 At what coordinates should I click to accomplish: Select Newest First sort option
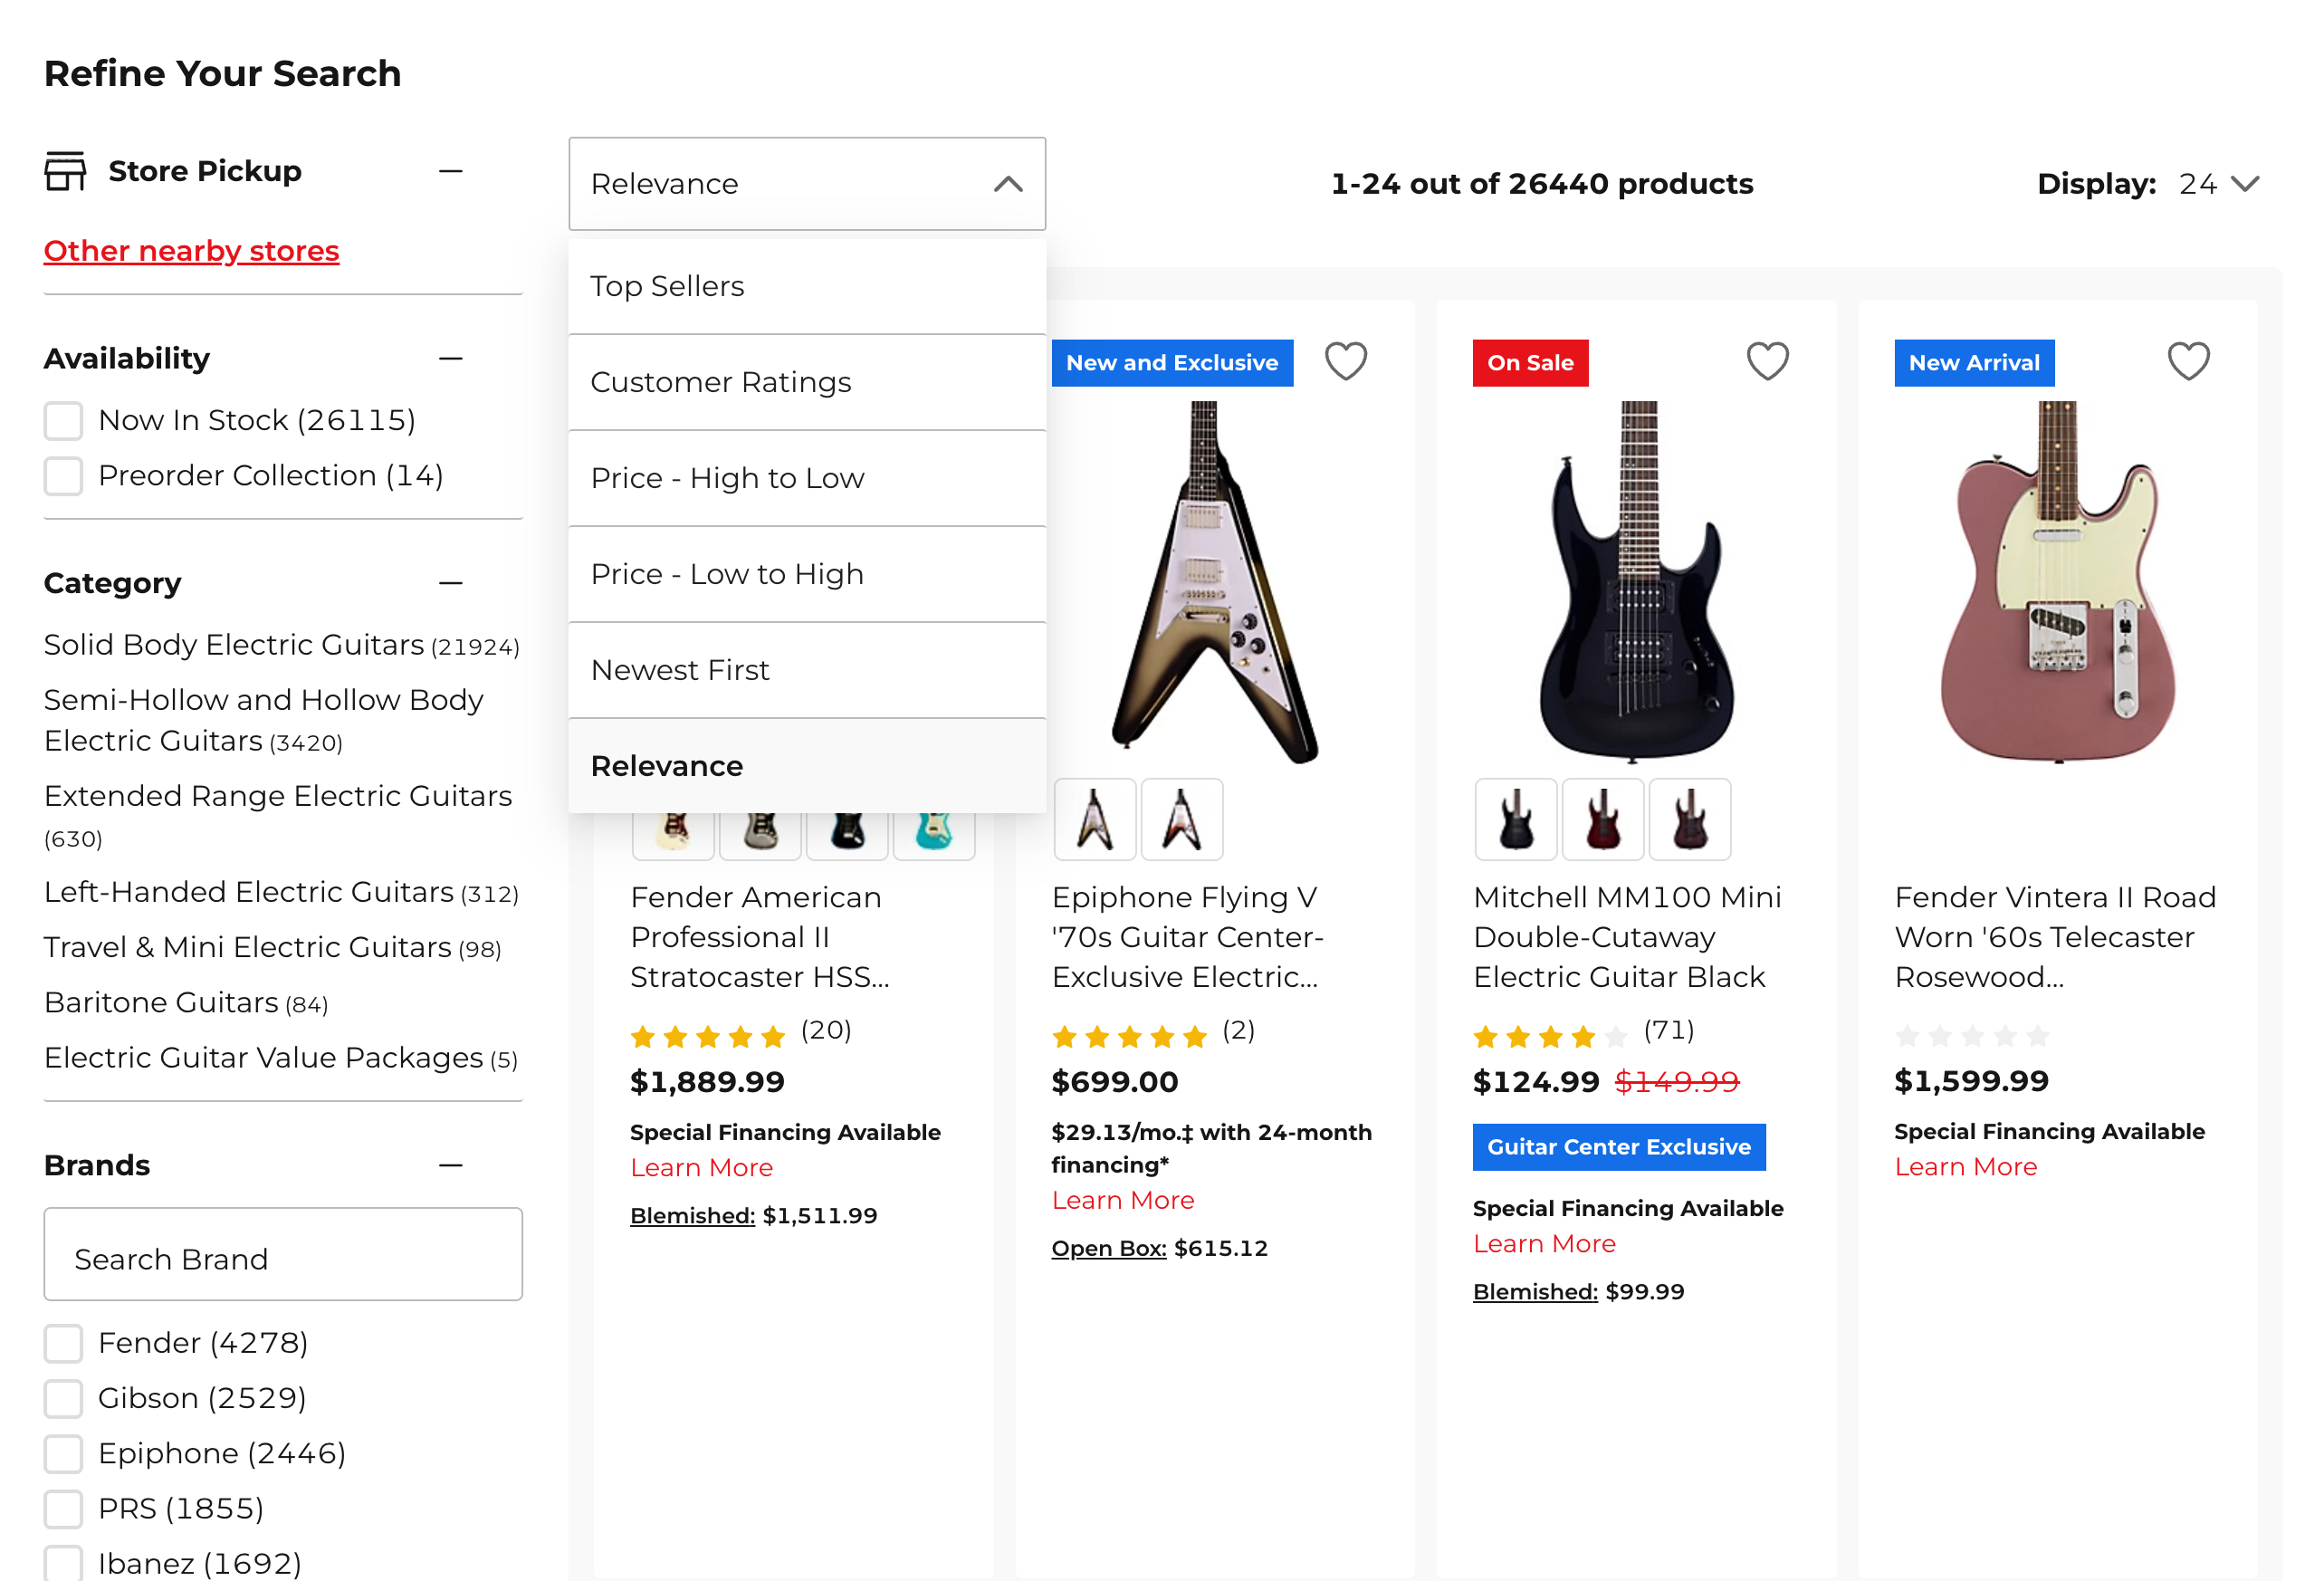pyautogui.click(x=680, y=669)
